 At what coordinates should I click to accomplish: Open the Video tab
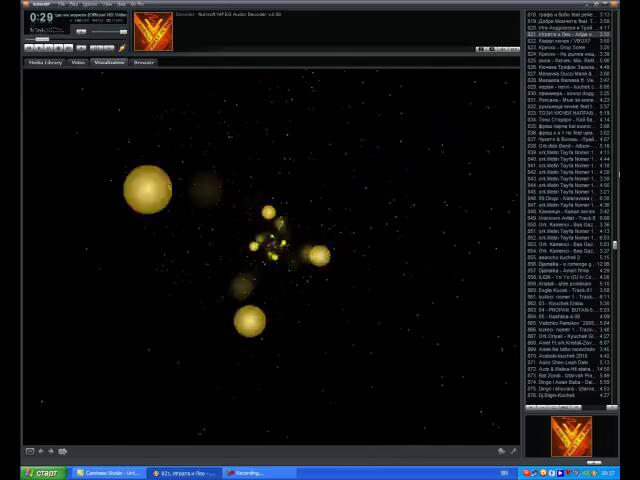[x=78, y=62]
